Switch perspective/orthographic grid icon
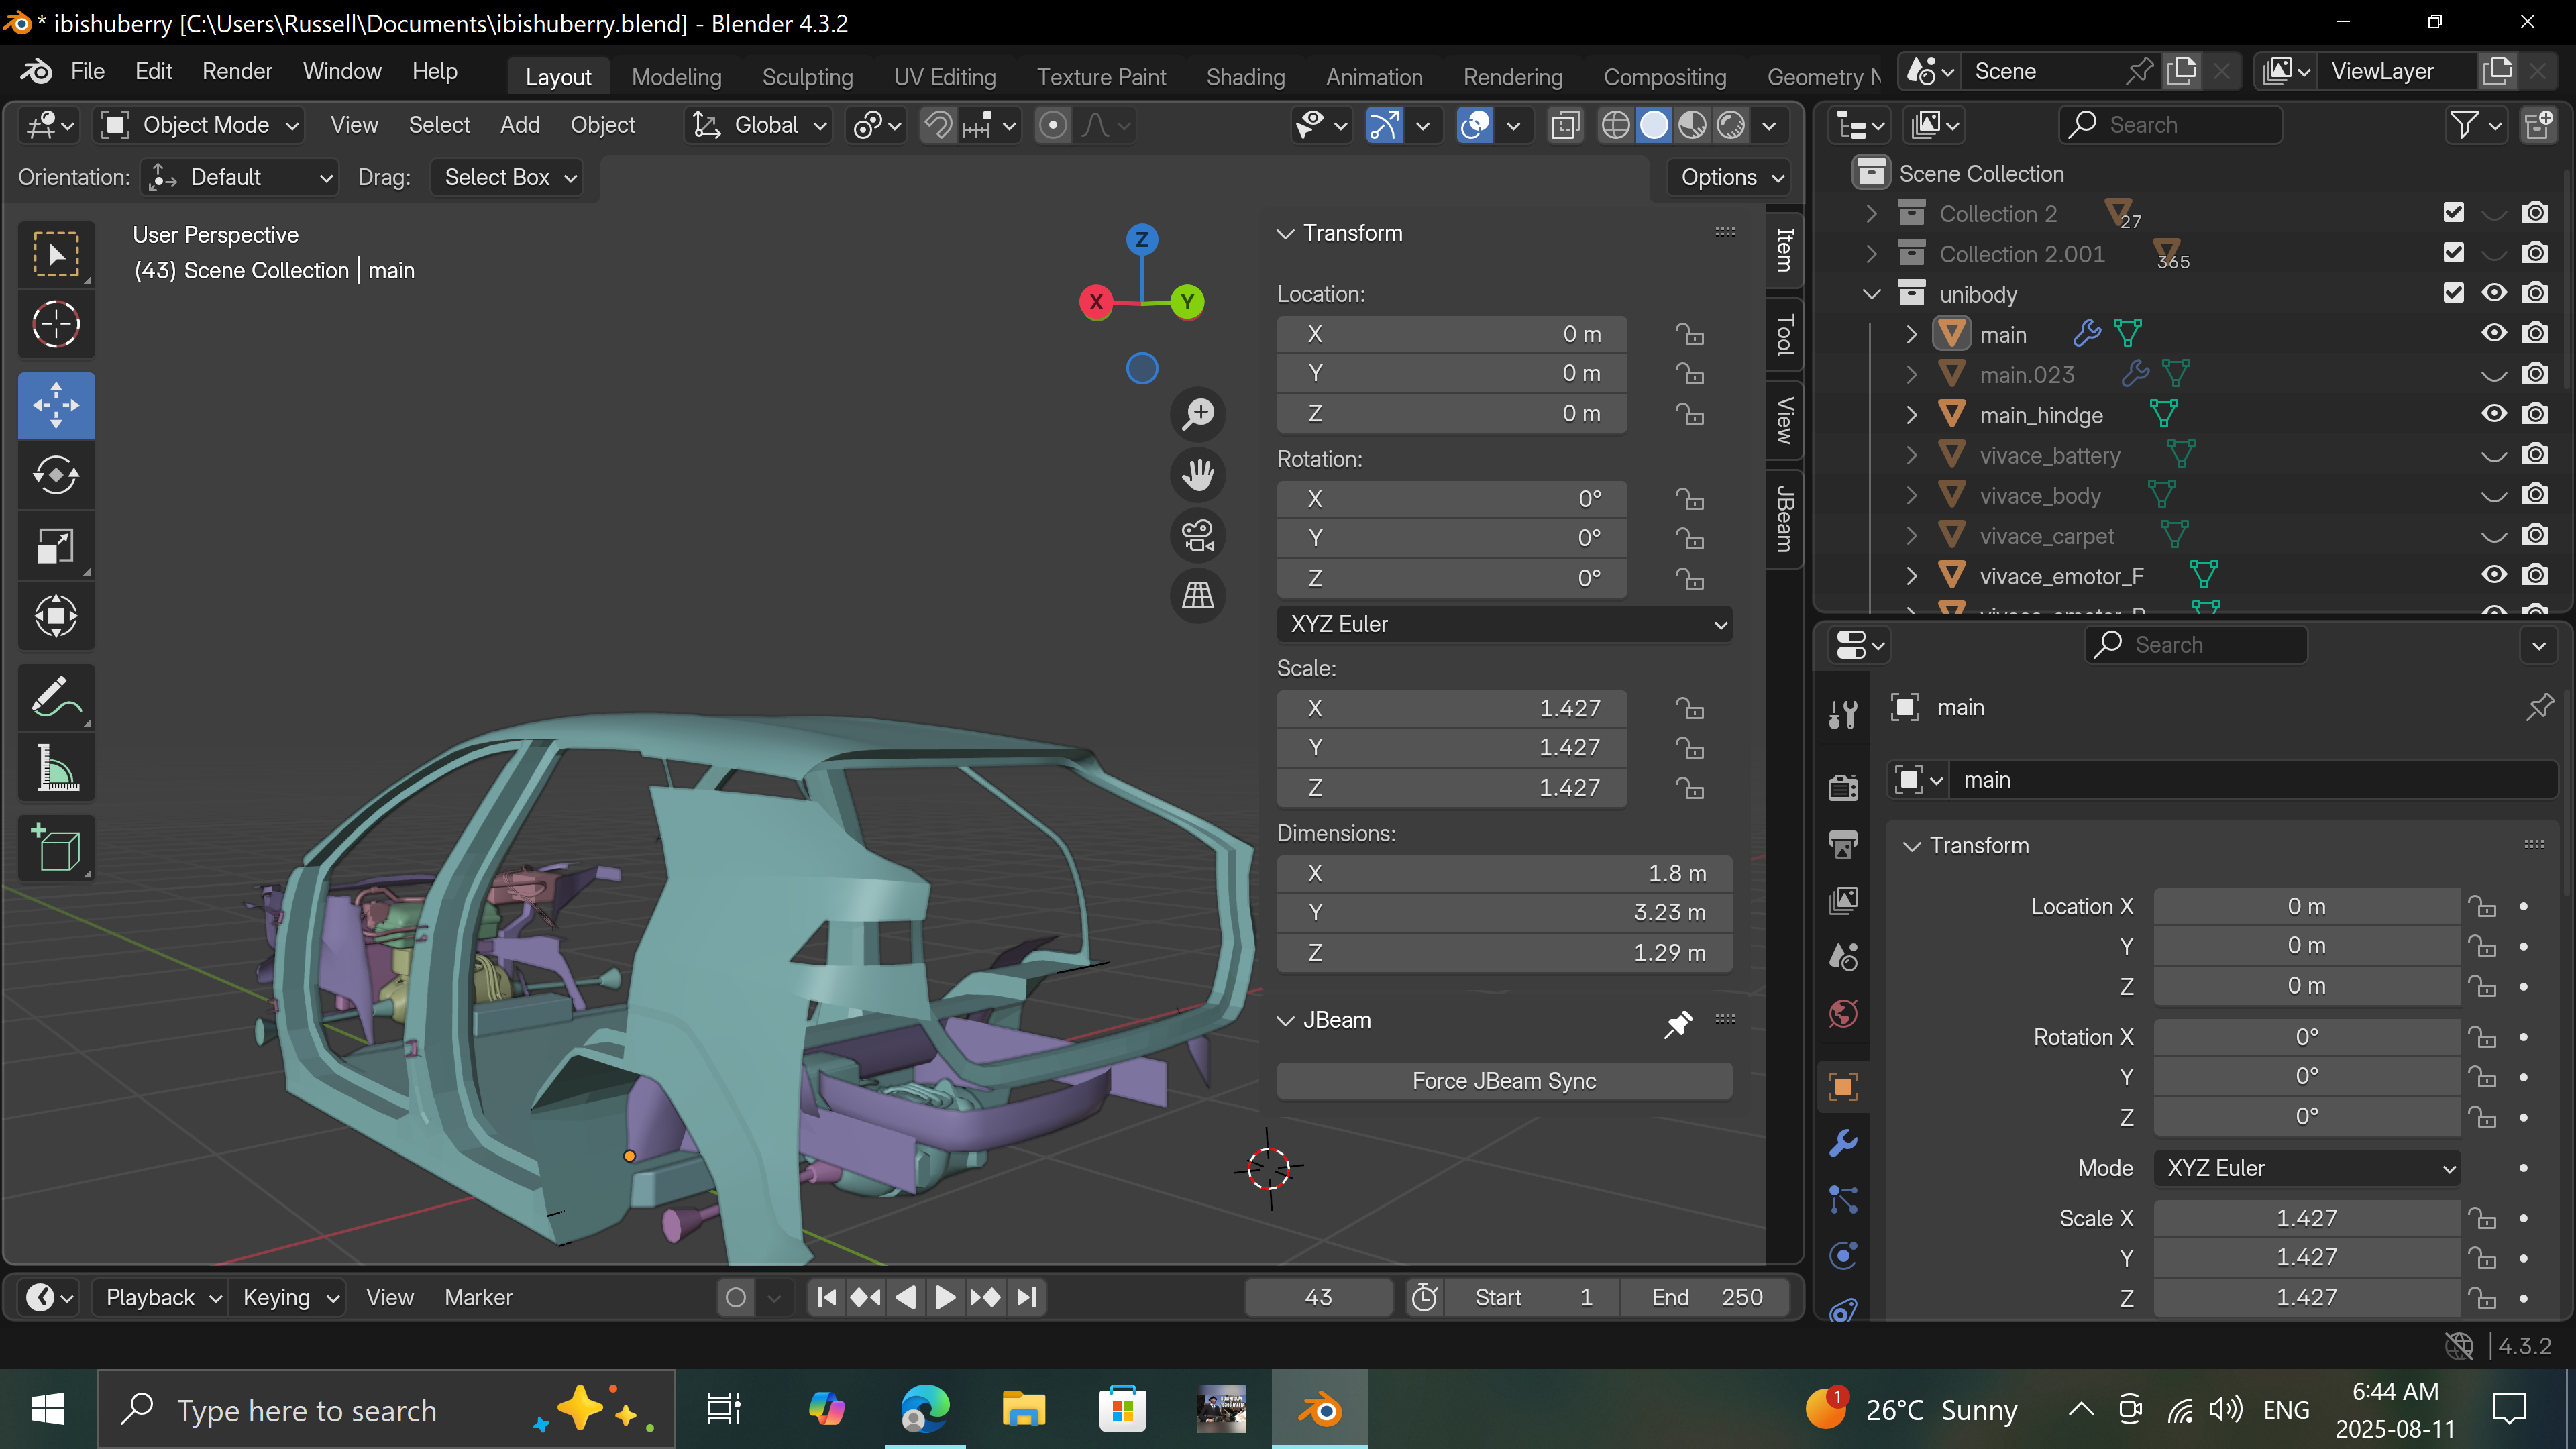 tap(1198, 596)
